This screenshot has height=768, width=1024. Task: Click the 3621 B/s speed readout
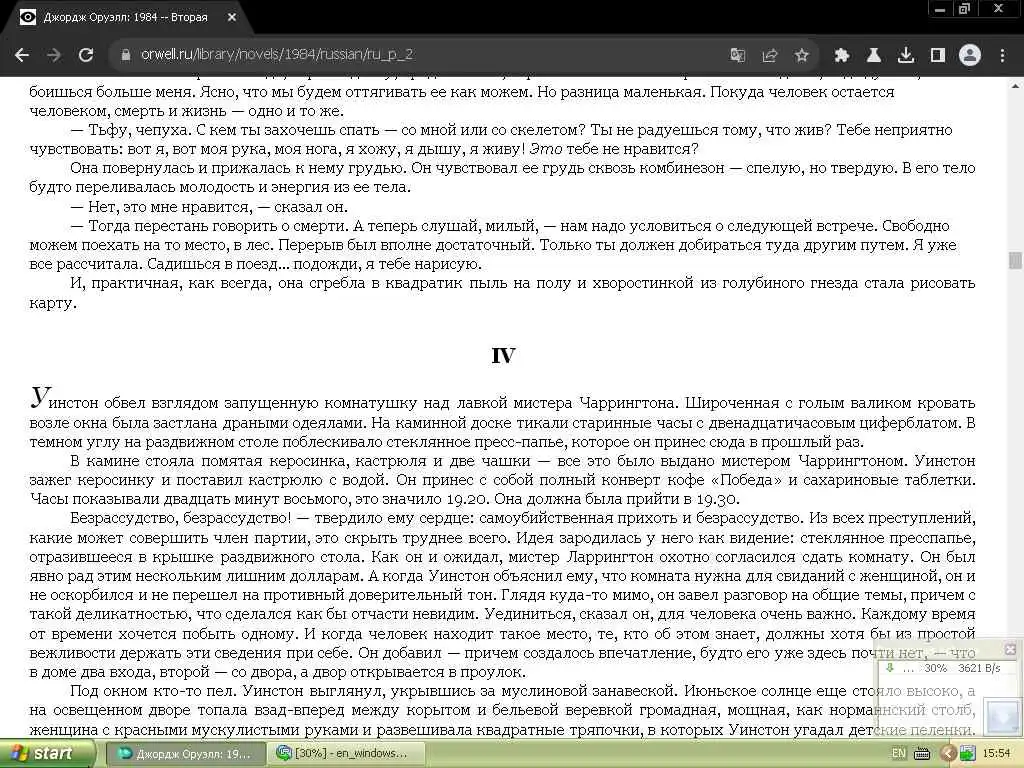979,668
